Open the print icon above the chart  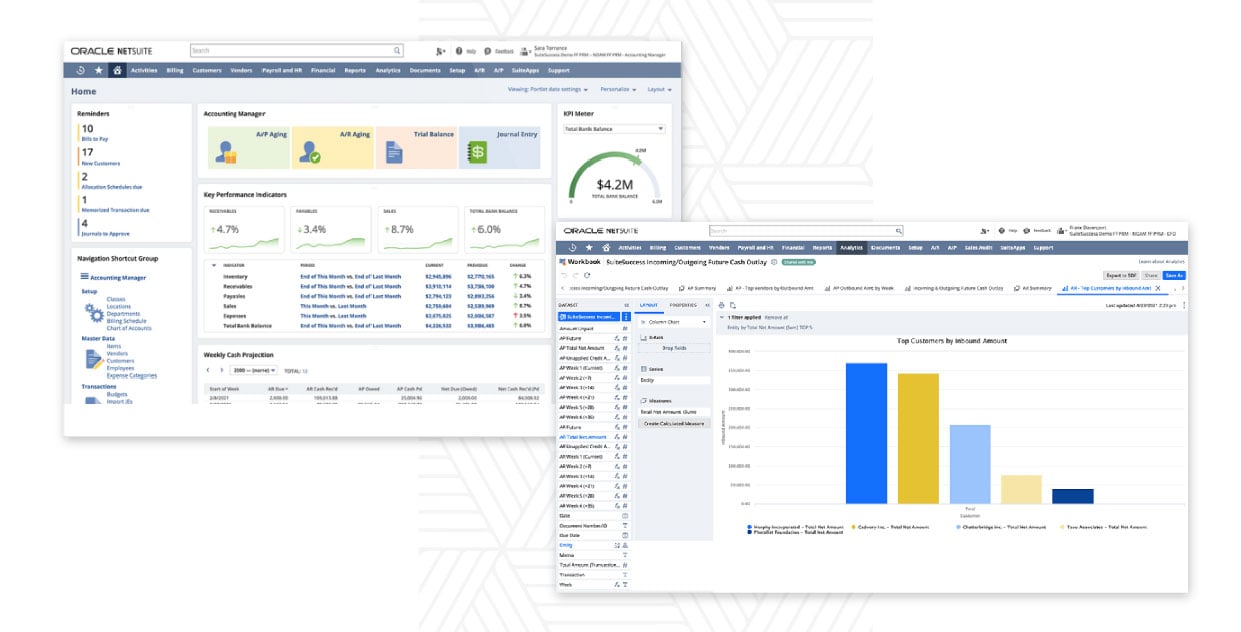click(721, 305)
